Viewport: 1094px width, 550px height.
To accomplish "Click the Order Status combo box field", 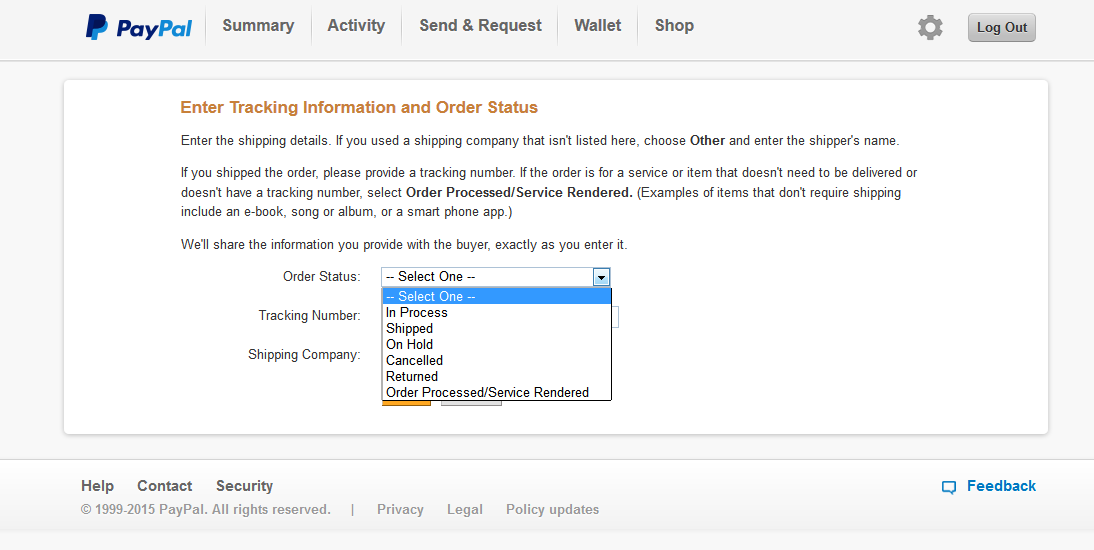I will [x=495, y=277].
